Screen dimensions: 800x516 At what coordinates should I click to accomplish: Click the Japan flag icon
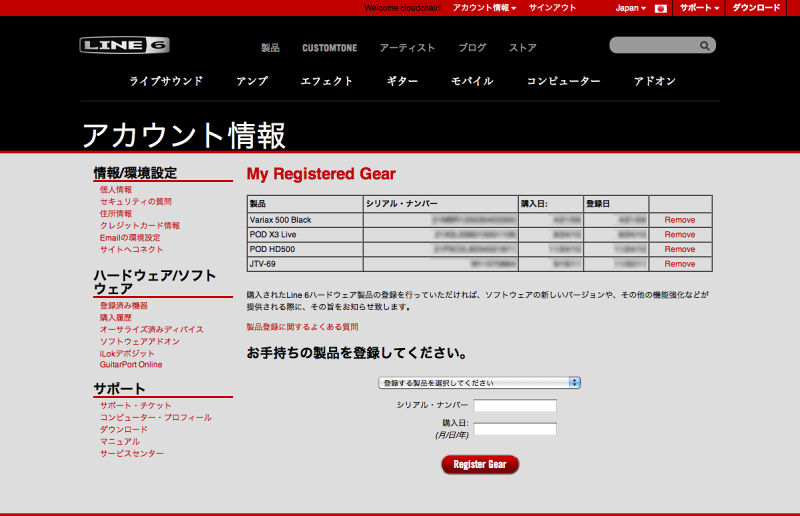click(660, 8)
